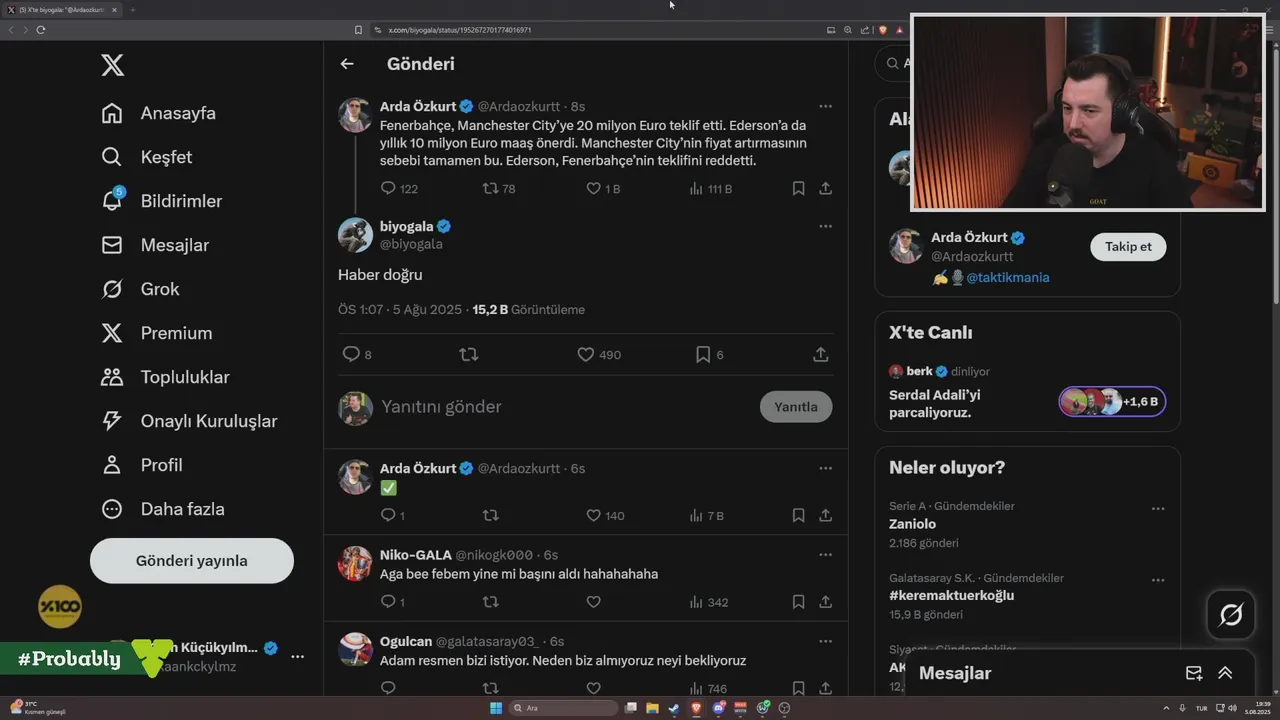Bookmark main post showing 6
Image resolution: width=1280 pixels, height=720 pixels.
(x=703, y=354)
